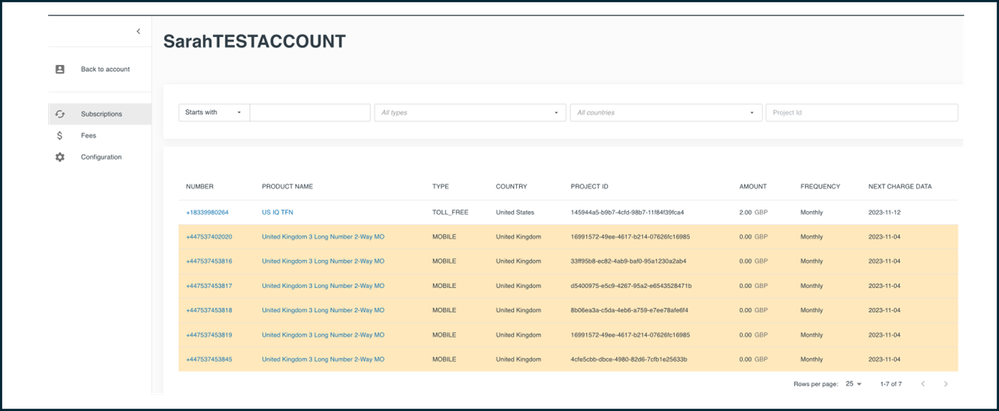Viewport: 999px width, 411px height.
Task: Open product link in +447537453845 row
Action: [323, 359]
